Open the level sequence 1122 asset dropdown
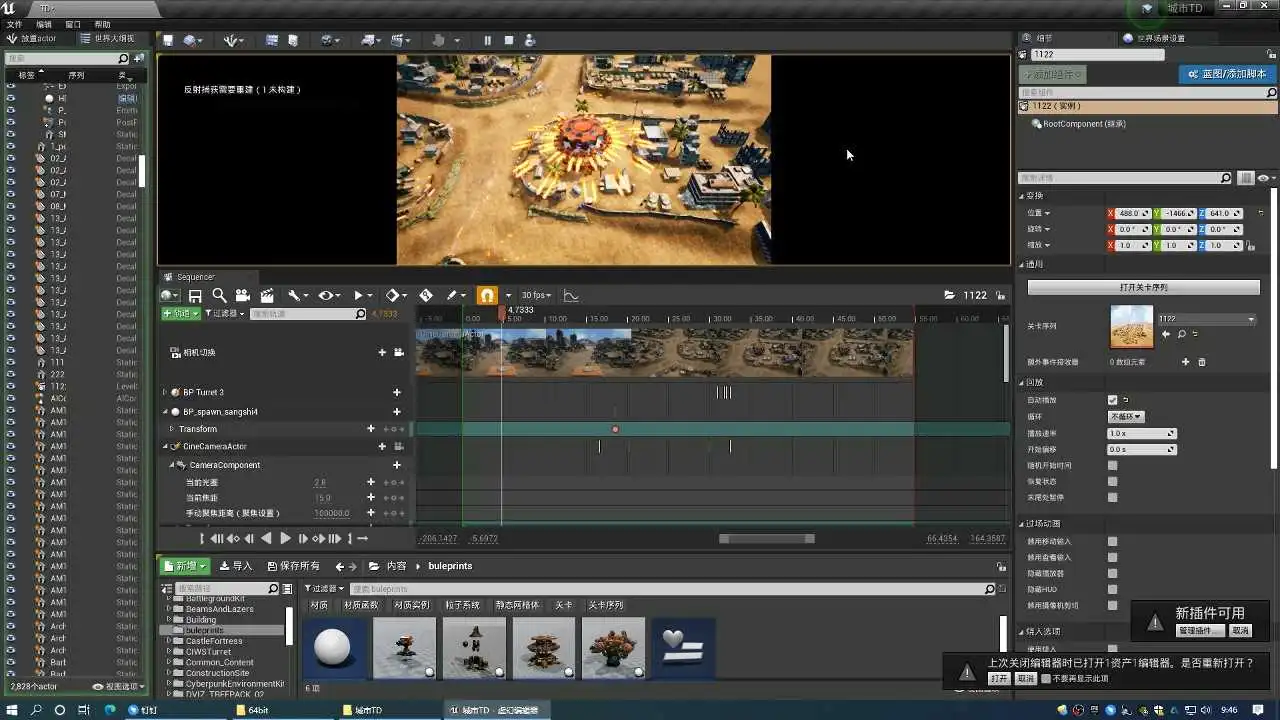 click(1206, 319)
